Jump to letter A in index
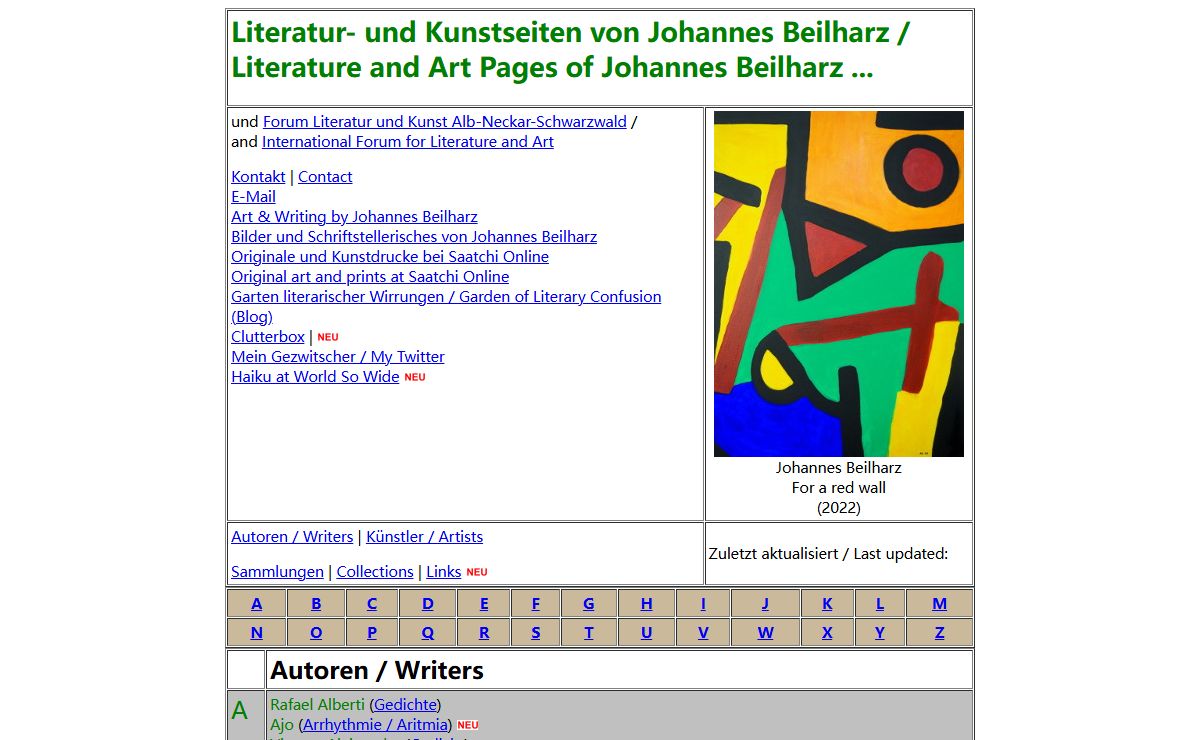The height and width of the screenshot is (740, 1200). 257,604
